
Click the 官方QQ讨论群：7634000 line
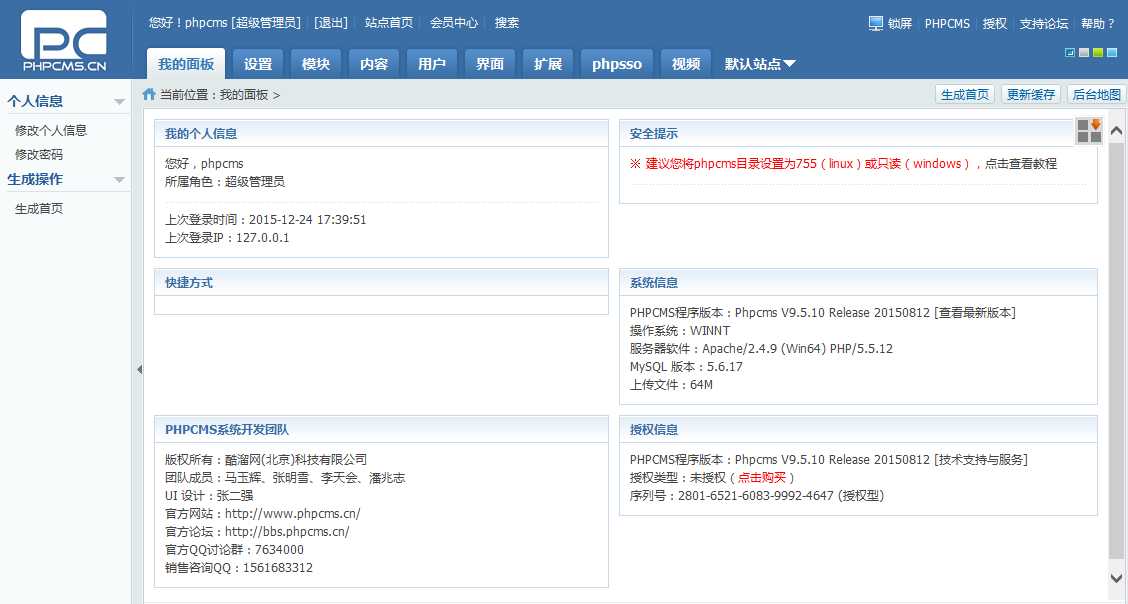click(235, 550)
